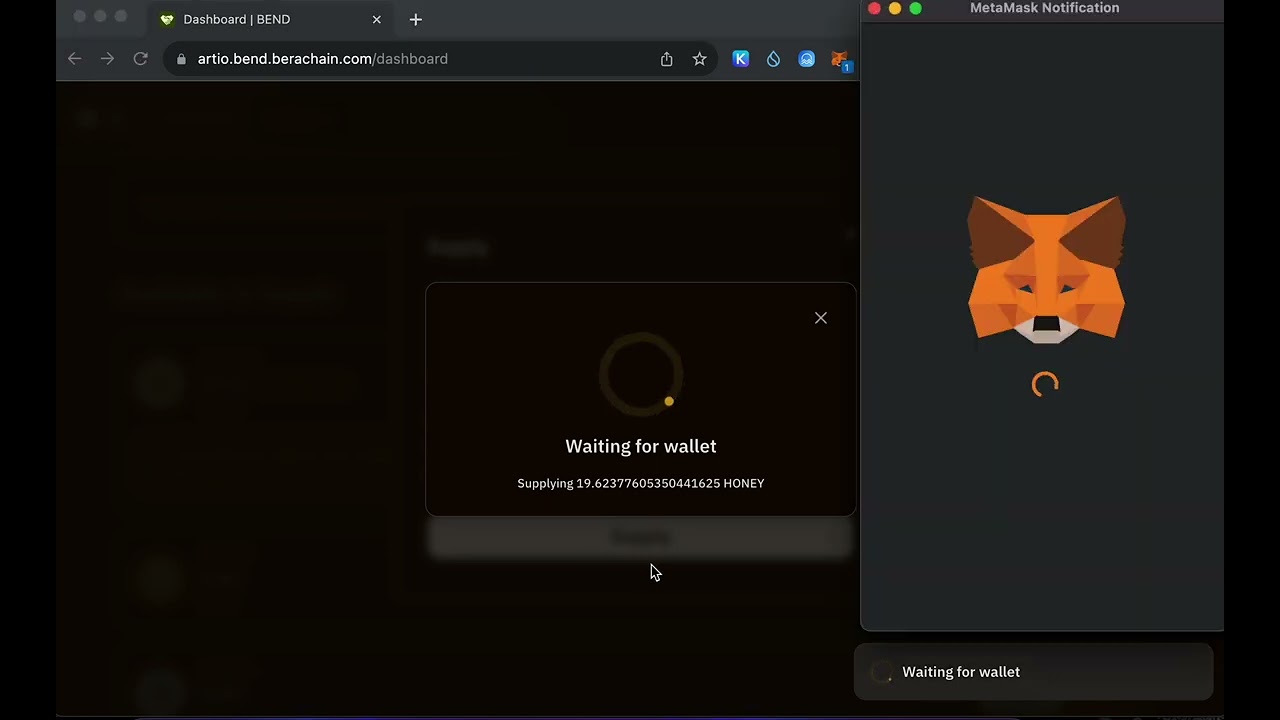This screenshot has height=720, width=1280.
Task: Go back in browser history
Action: click(x=75, y=59)
